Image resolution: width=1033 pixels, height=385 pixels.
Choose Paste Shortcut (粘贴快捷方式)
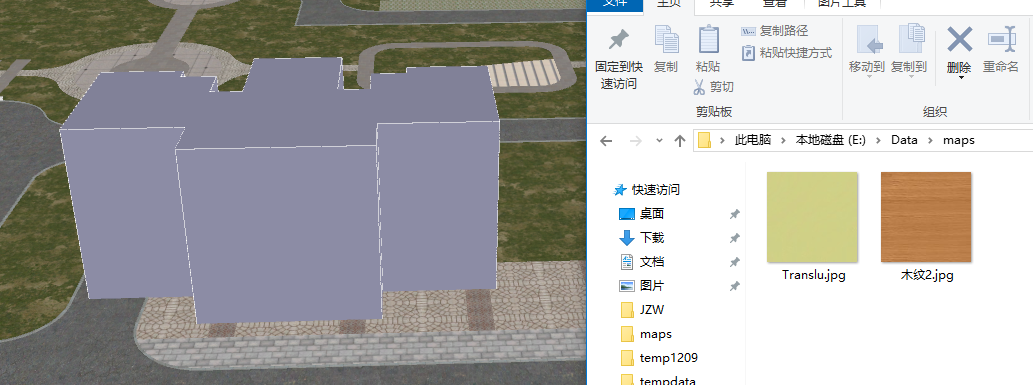[x=787, y=53]
